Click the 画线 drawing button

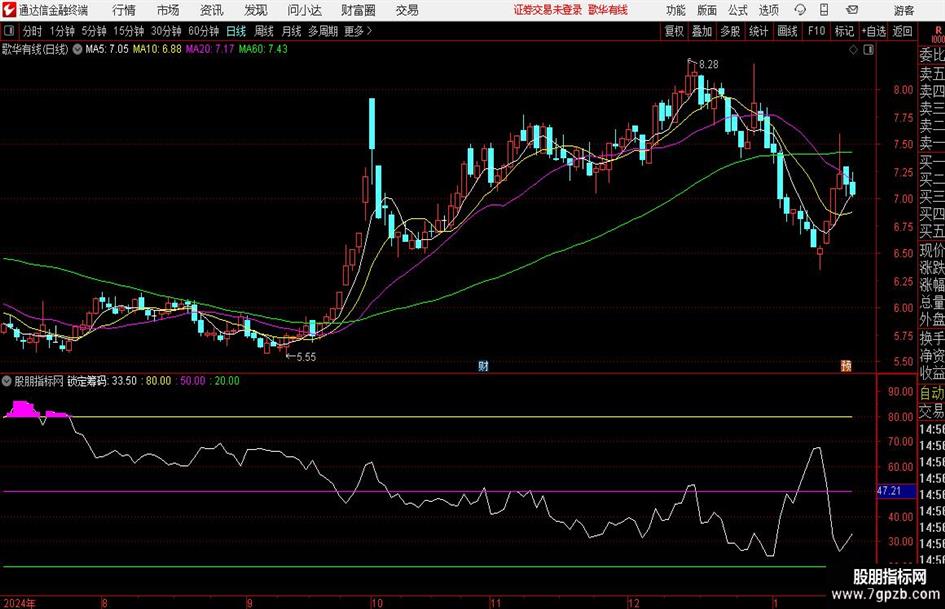[x=788, y=31]
